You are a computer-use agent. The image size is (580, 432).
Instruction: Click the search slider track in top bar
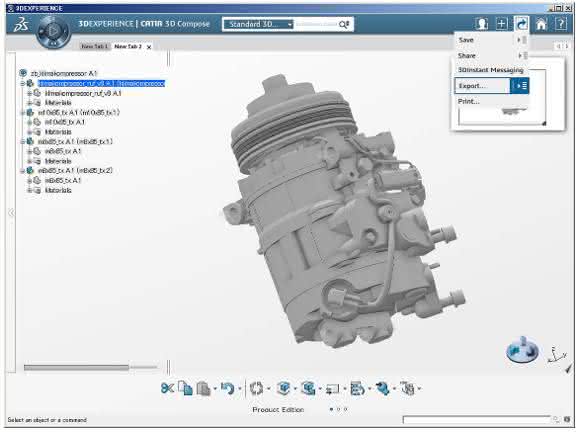point(316,24)
